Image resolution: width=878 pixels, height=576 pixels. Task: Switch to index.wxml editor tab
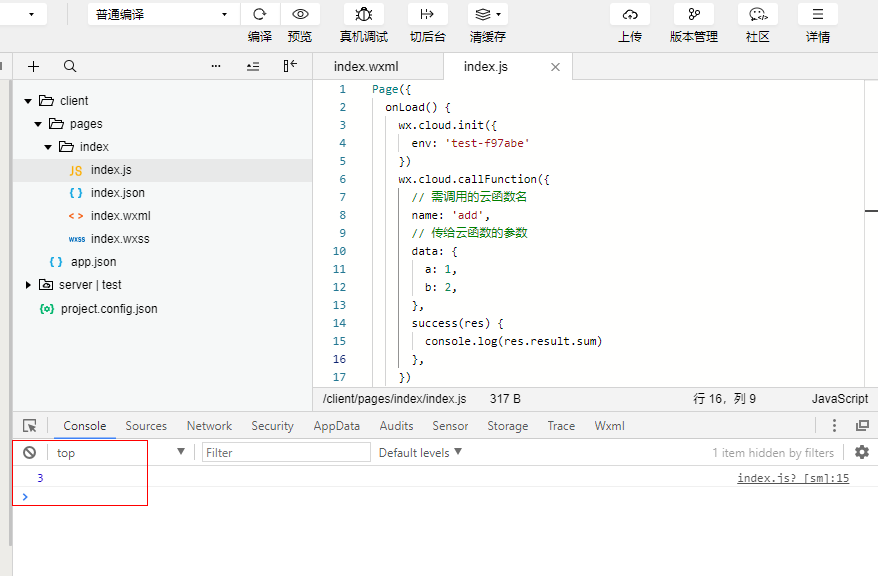(366, 66)
